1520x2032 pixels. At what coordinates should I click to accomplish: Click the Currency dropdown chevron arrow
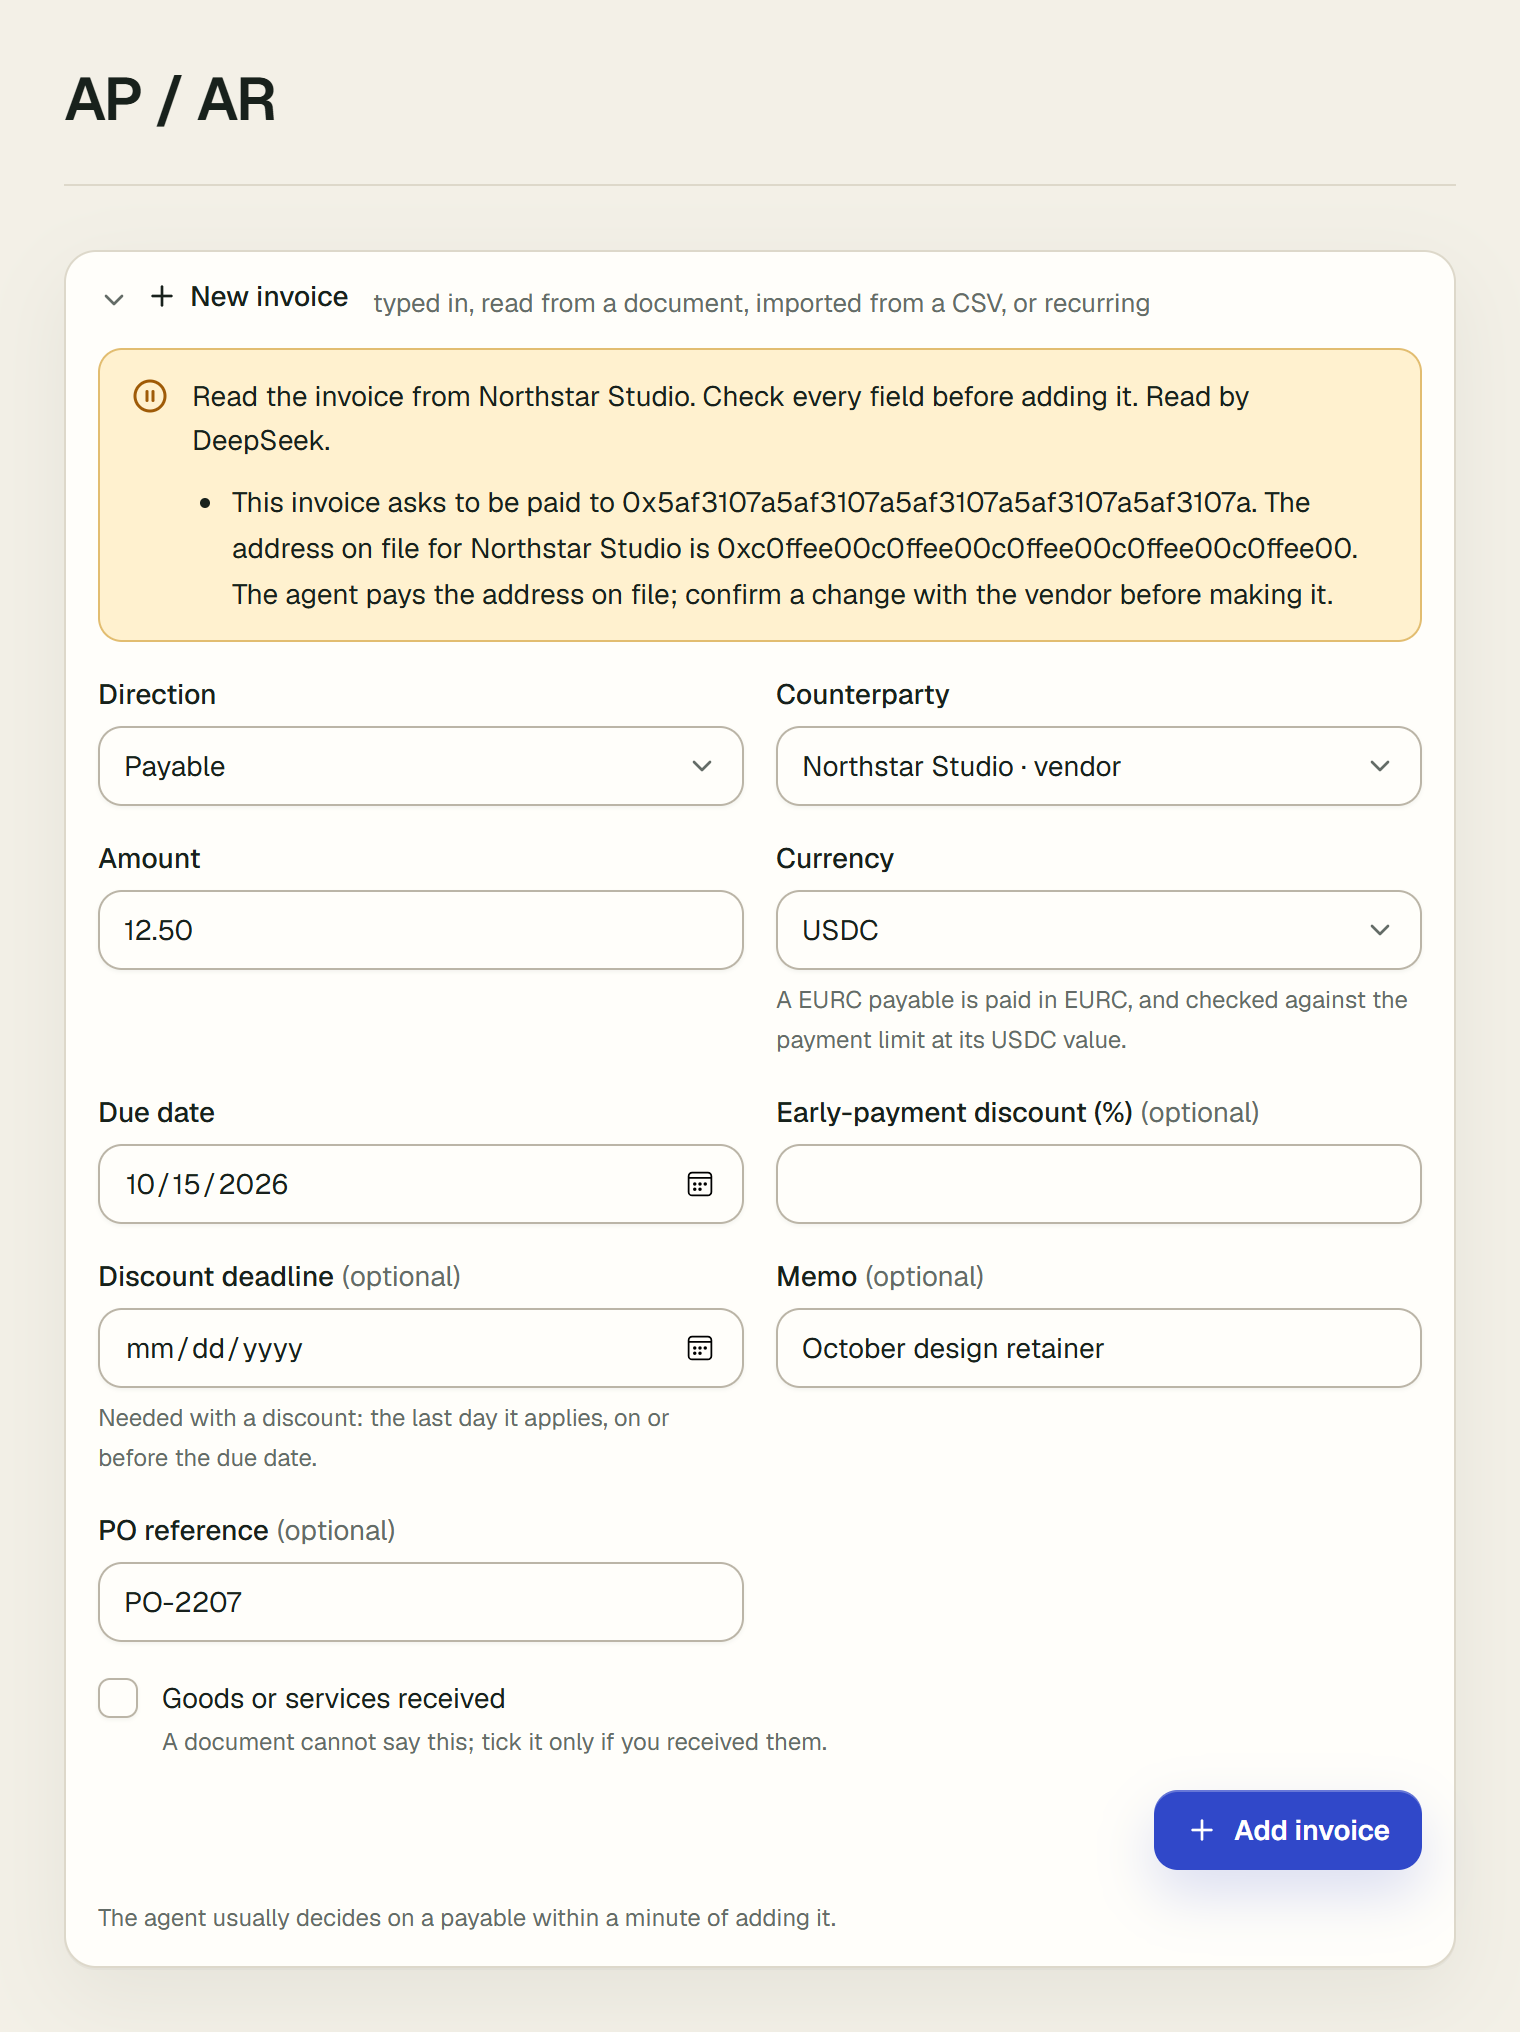pos(1380,930)
